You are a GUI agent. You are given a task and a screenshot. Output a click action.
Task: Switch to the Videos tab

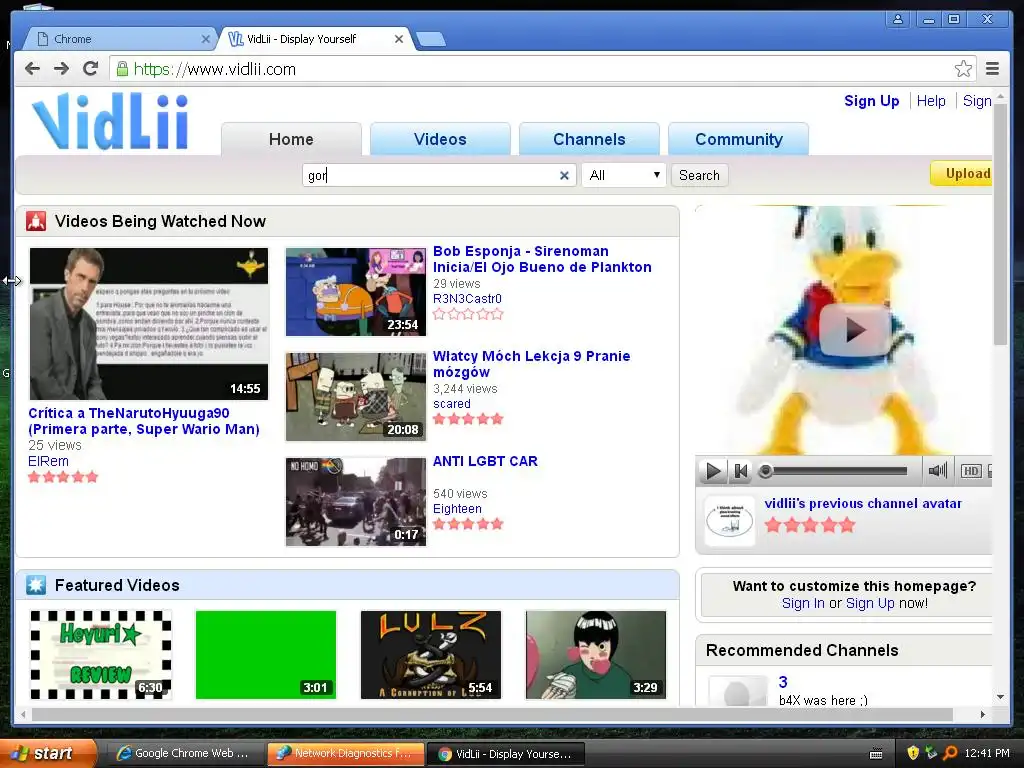440,139
